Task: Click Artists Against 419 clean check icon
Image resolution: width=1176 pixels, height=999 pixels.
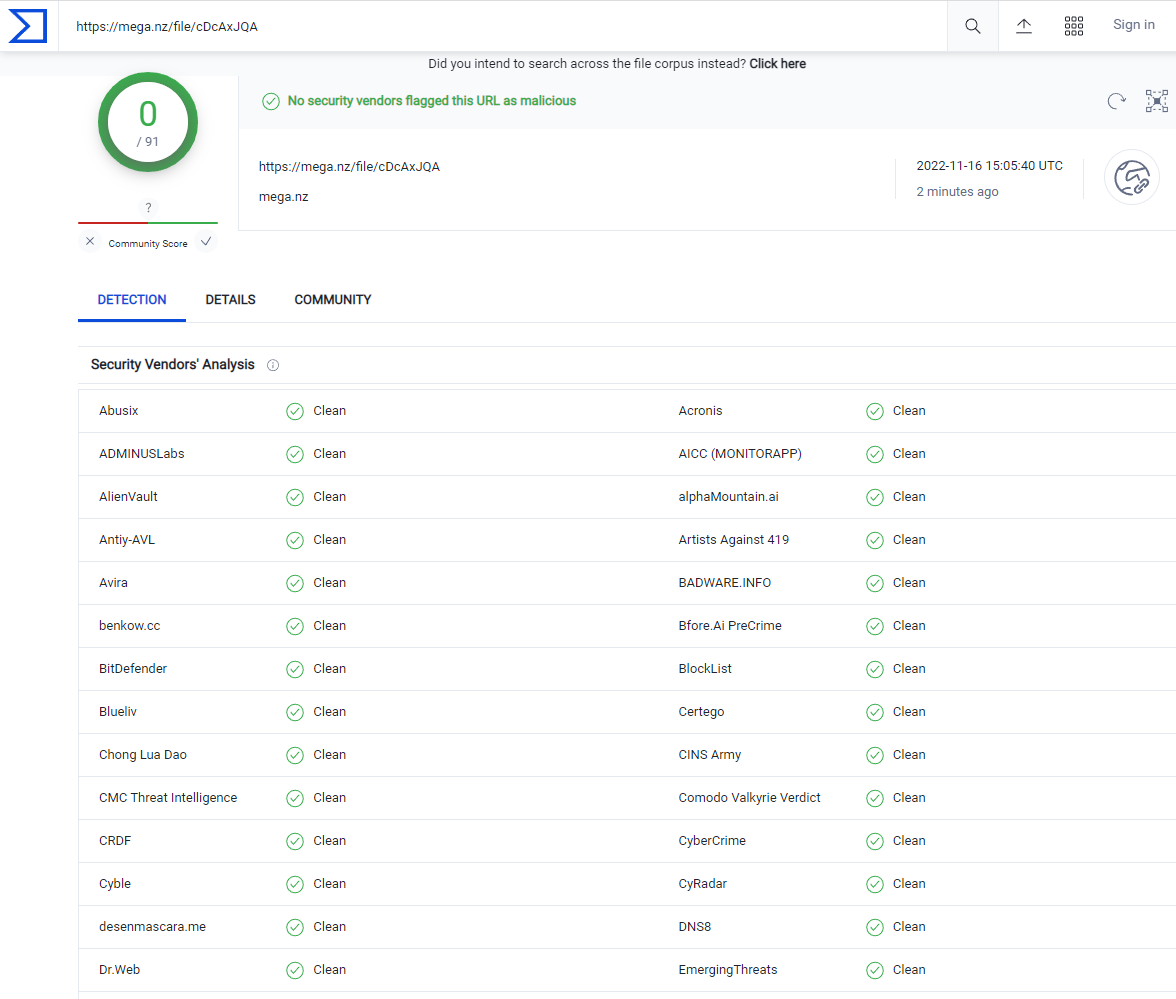Action: coord(874,540)
